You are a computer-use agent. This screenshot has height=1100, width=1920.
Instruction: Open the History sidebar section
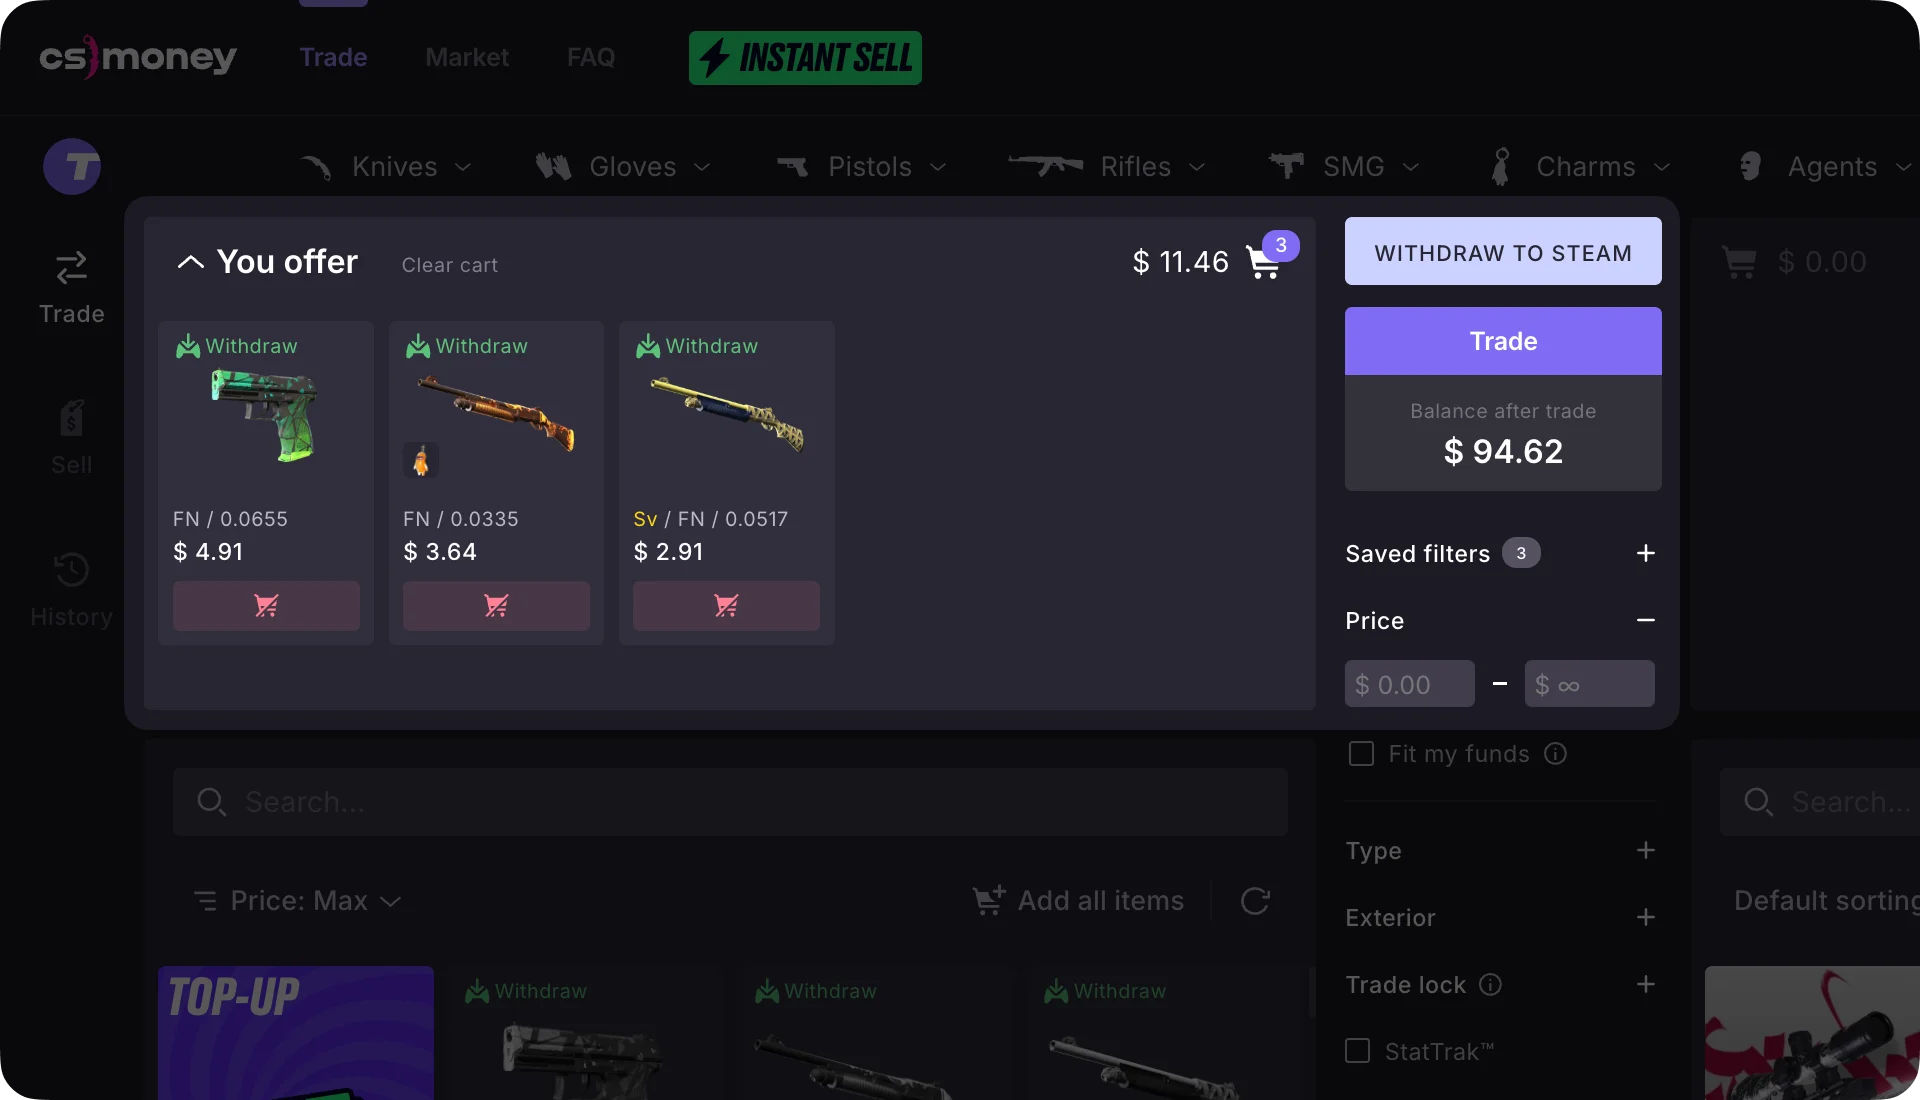point(72,590)
